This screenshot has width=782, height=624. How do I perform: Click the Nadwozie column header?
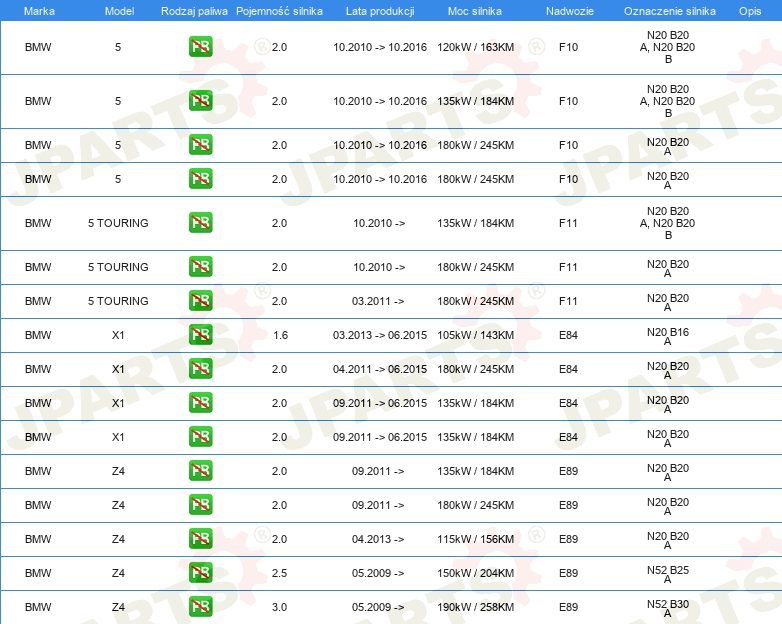570,11
